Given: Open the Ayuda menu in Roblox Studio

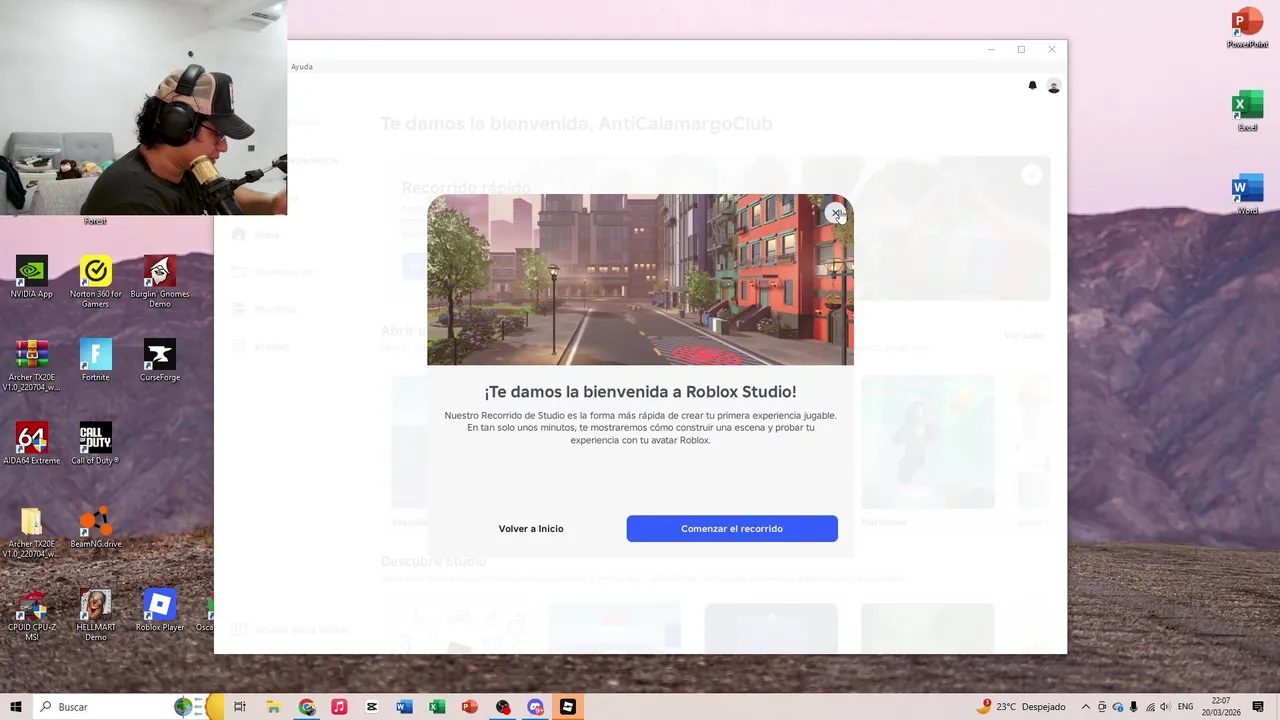Looking at the screenshot, I should coord(302,67).
